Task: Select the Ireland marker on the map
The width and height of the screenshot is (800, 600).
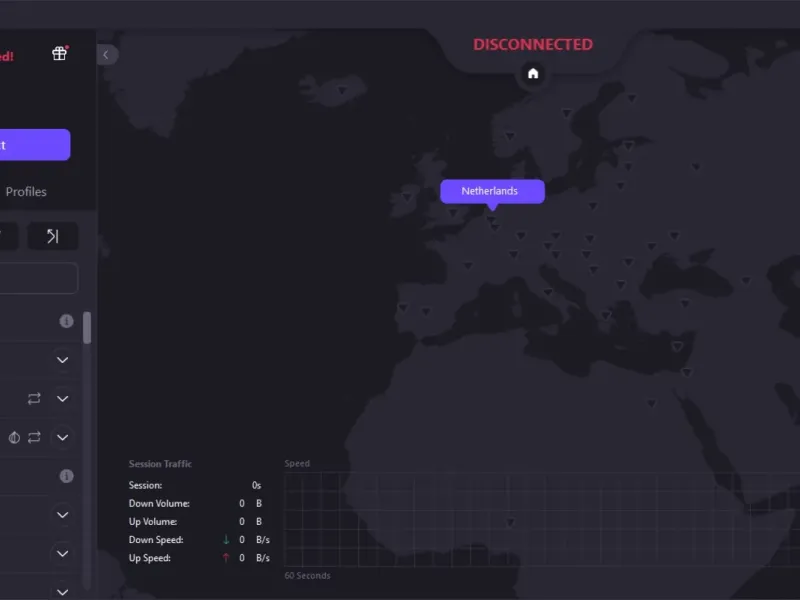Action: [x=407, y=197]
